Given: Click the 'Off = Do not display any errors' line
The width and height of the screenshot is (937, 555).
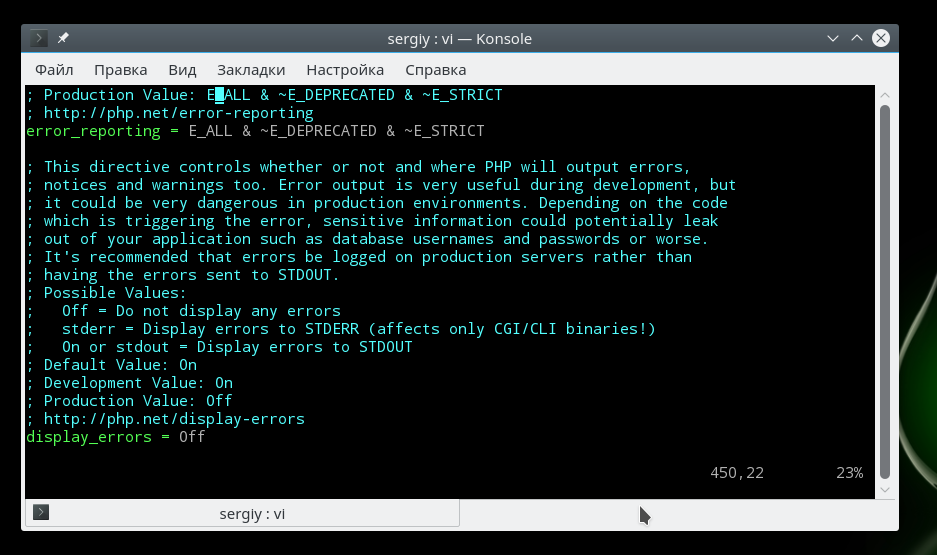Looking at the screenshot, I should (183, 311).
